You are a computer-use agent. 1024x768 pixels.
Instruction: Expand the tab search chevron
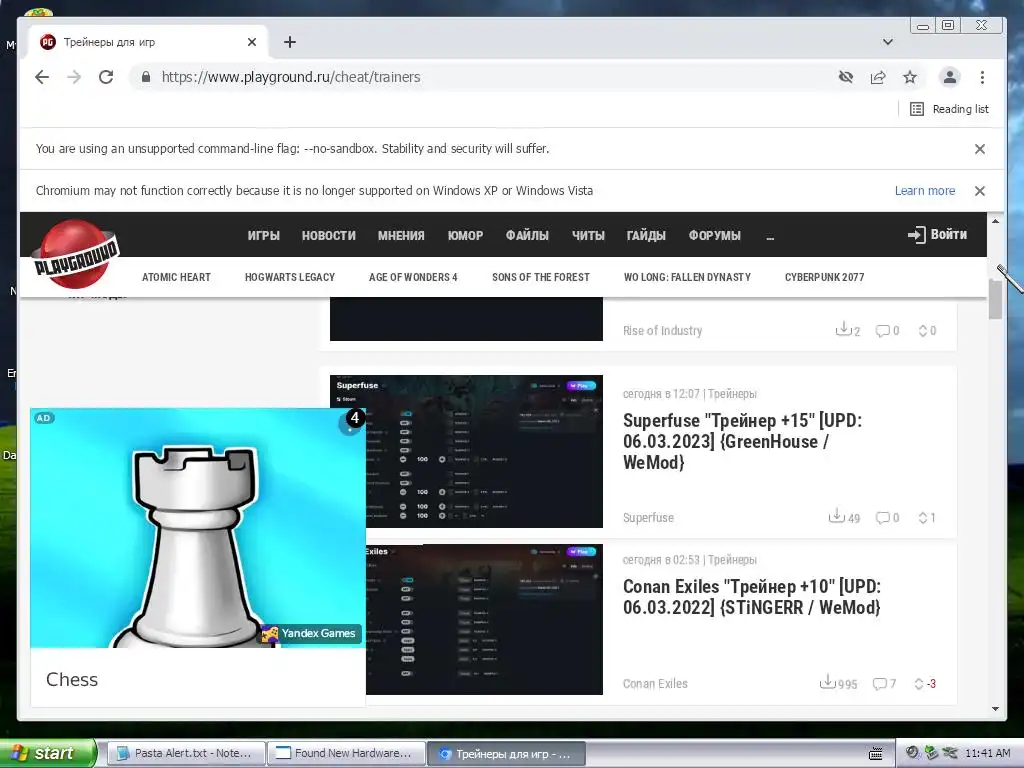888,42
